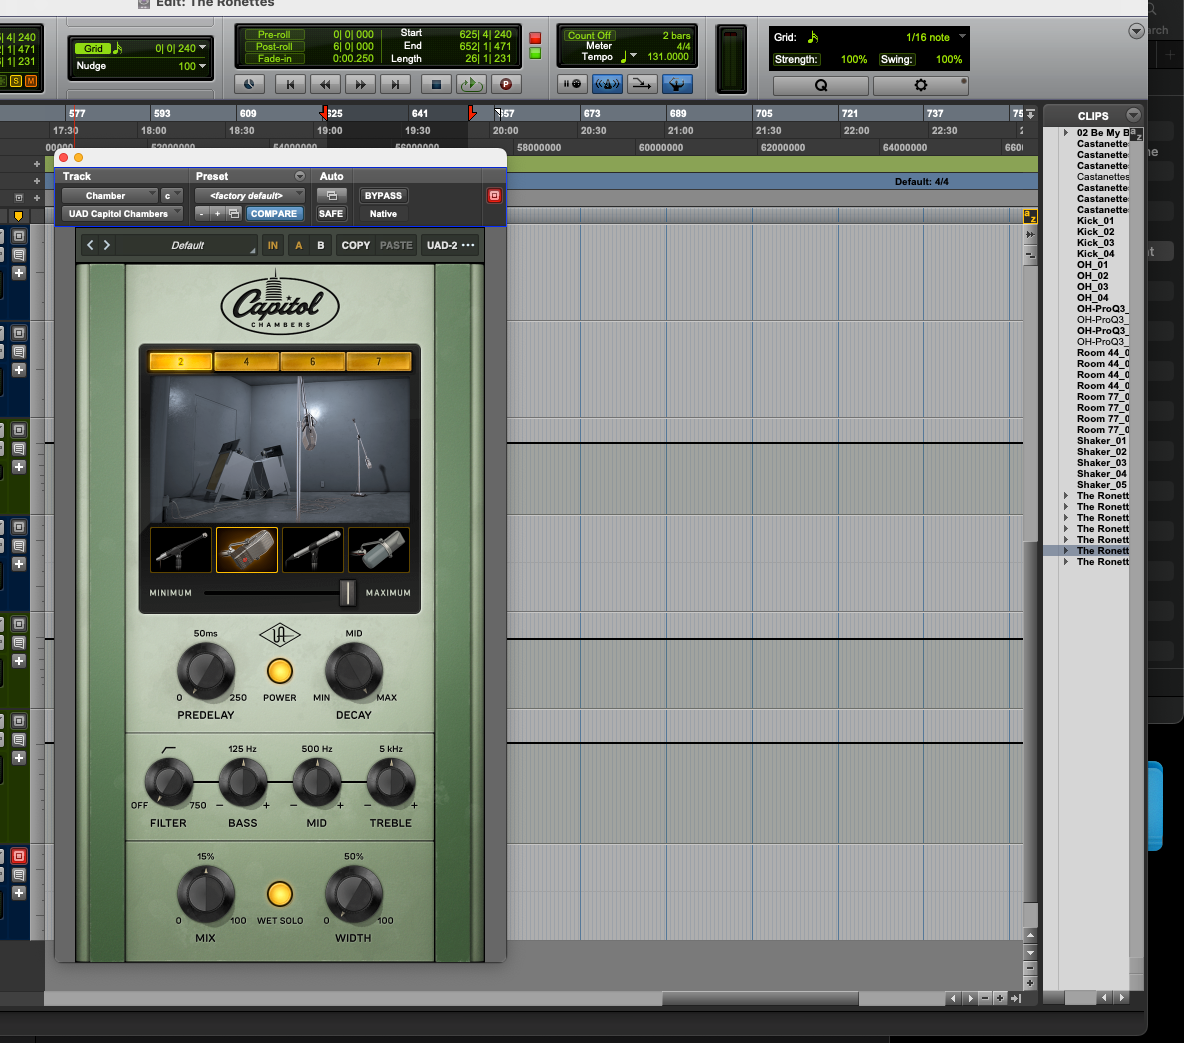Screen dimensions: 1184x1043
Task: Open the Nudge value dropdown
Action: click(202, 66)
